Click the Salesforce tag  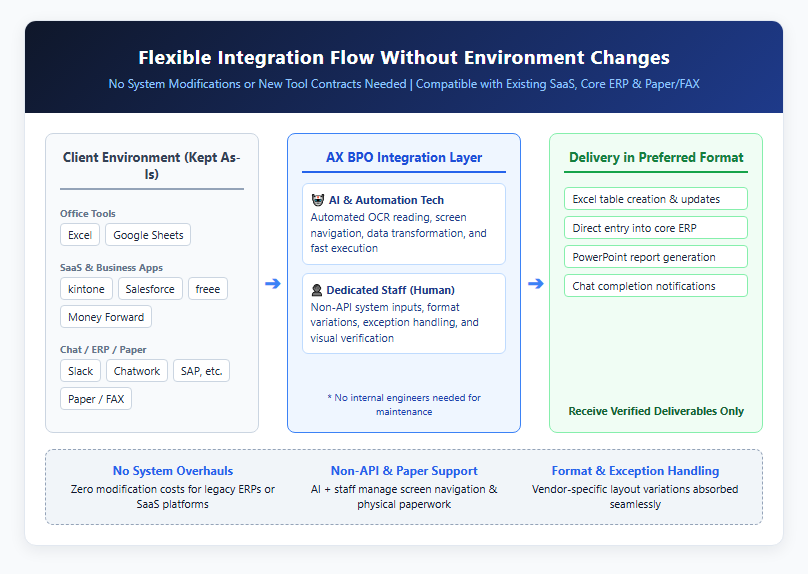(150, 289)
